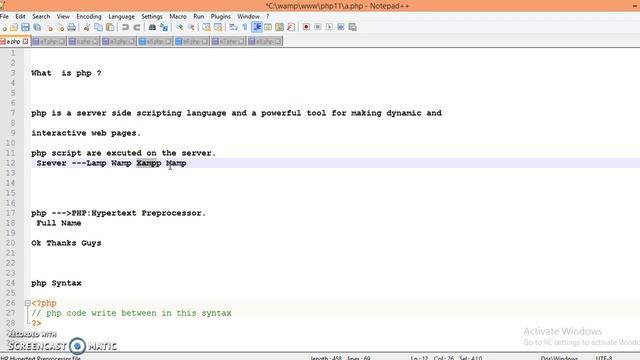Zoom out using the toolbar magnifier
Image resolution: width=640 pixels, height=360 pixels.
(191, 27)
